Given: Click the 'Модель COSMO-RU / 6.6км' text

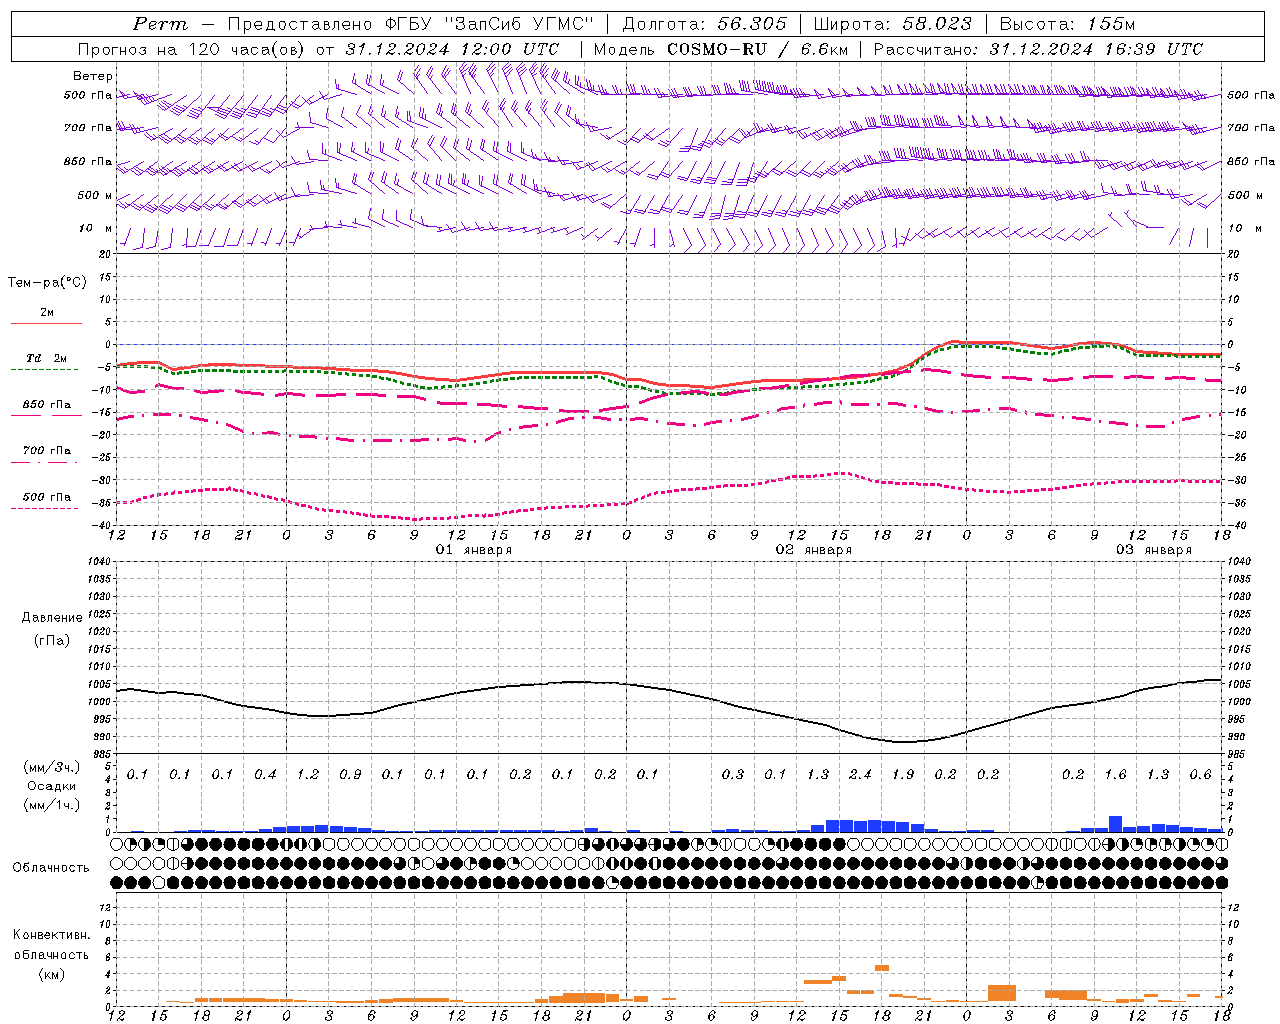Looking at the screenshot, I should 721,49.
